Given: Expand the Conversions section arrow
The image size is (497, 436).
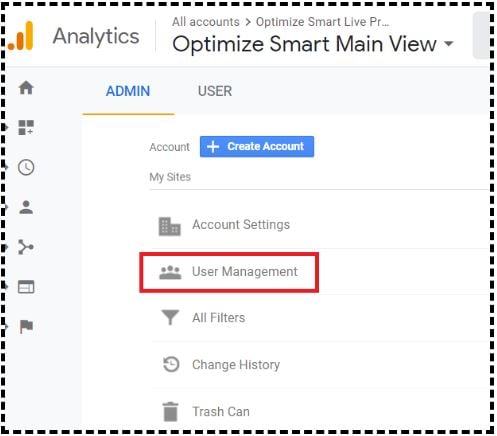Looking at the screenshot, I should pos(5,326).
